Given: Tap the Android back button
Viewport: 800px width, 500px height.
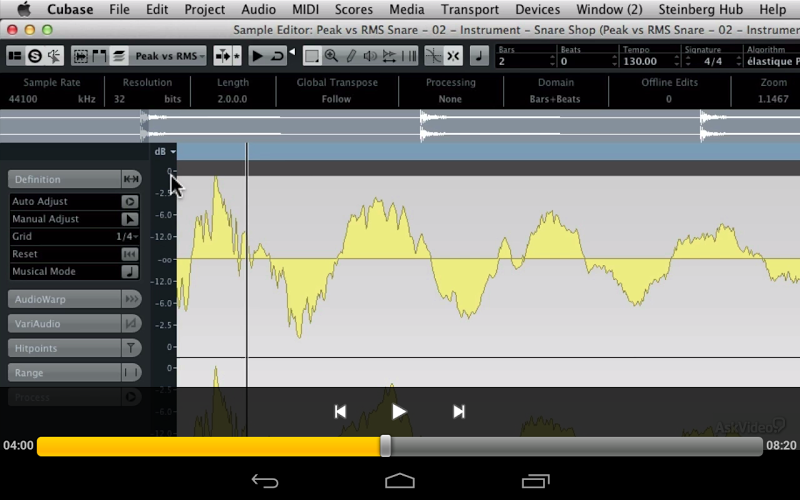Looking at the screenshot, I should coord(265,481).
